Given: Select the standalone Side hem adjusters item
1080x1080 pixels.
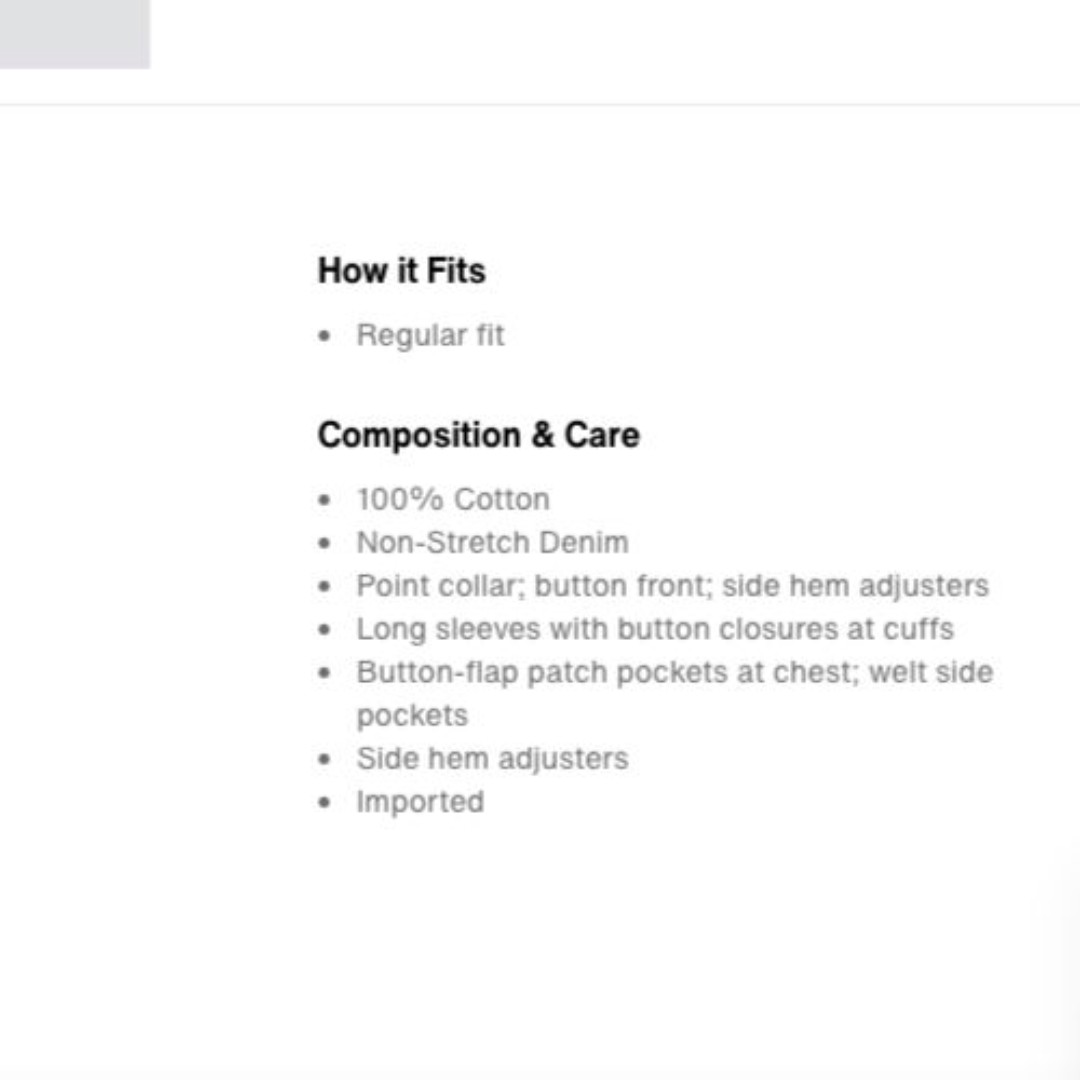Looking at the screenshot, I should point(492,759).
